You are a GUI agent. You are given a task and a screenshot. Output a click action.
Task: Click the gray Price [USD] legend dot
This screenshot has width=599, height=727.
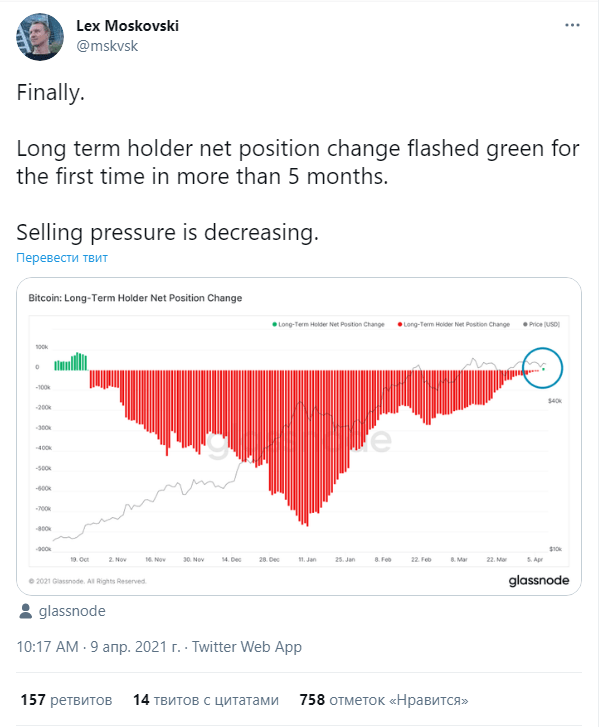point(525,324)
